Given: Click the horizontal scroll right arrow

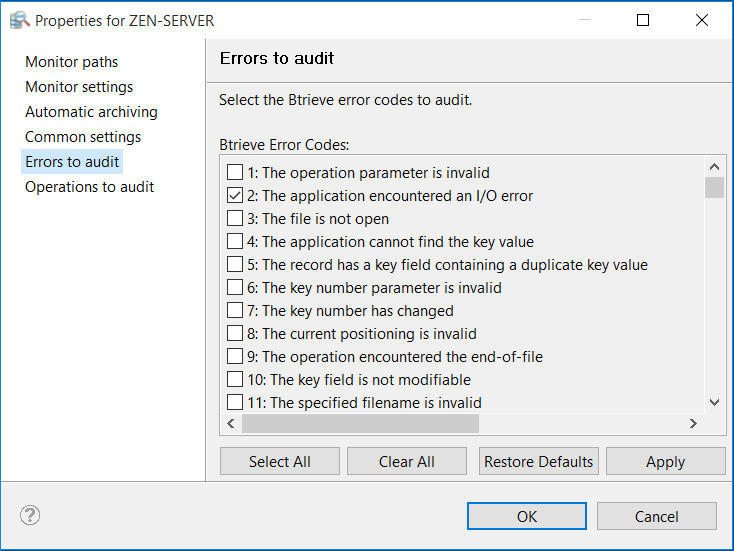Looking at the screenshot, I should click(x=692, y=424).
